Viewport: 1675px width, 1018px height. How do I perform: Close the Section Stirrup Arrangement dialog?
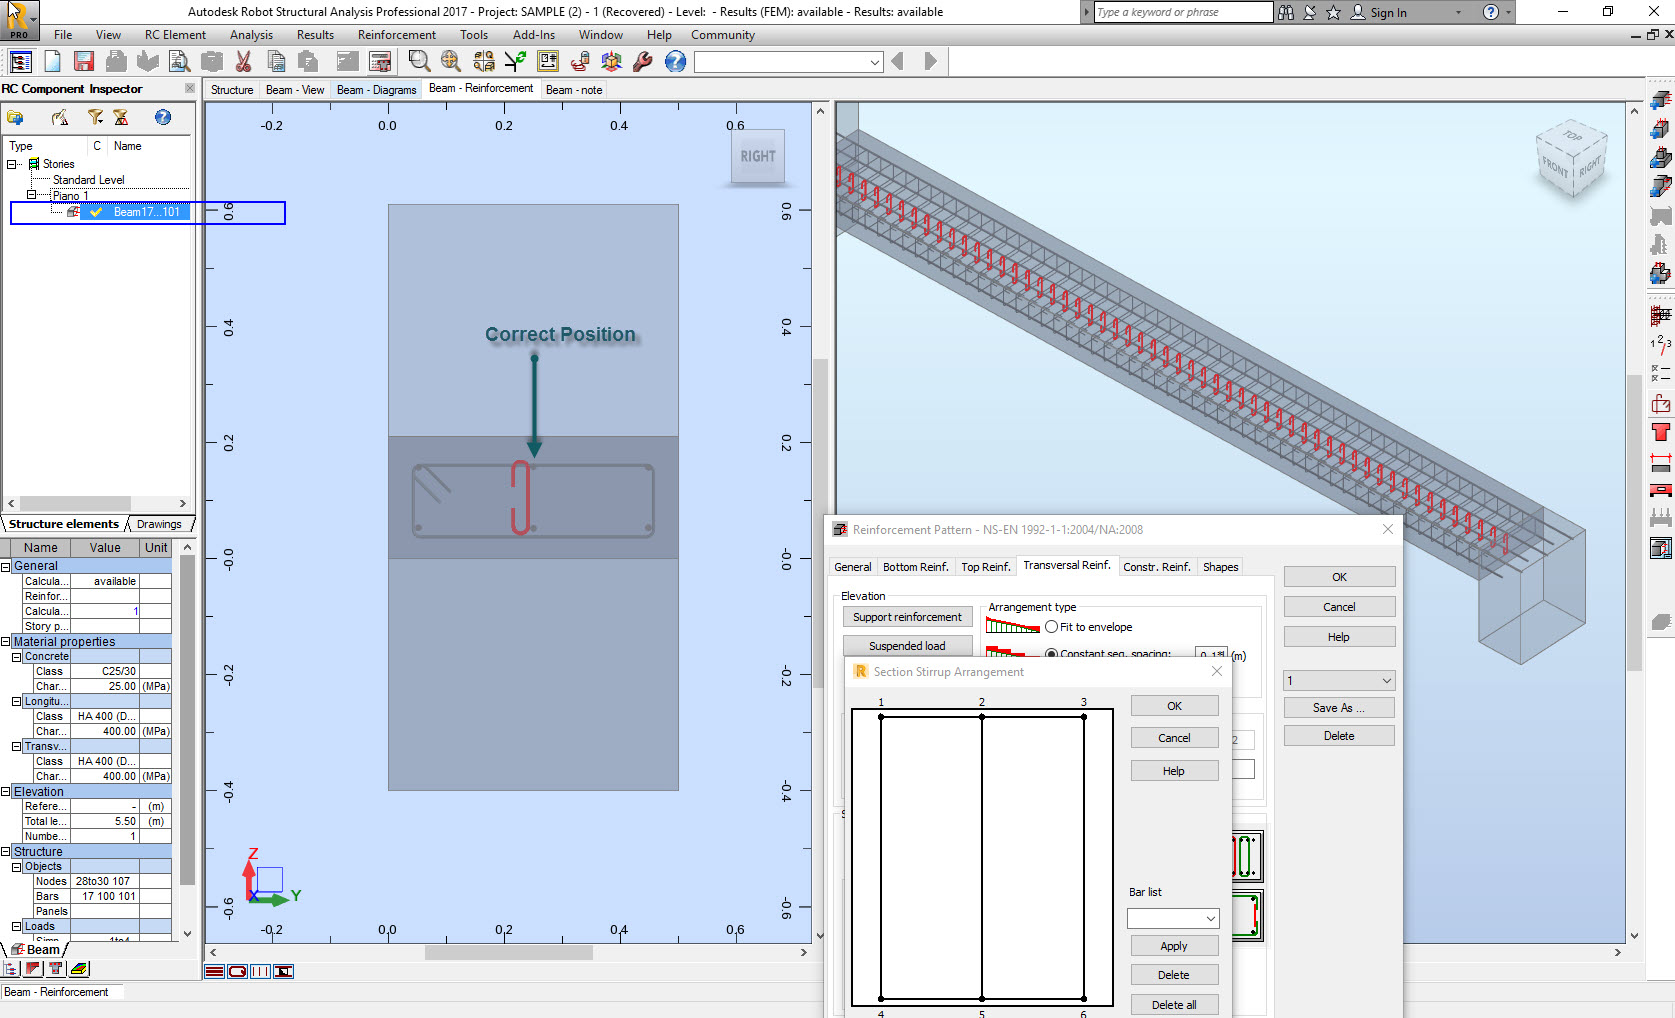pos(1217,671)
